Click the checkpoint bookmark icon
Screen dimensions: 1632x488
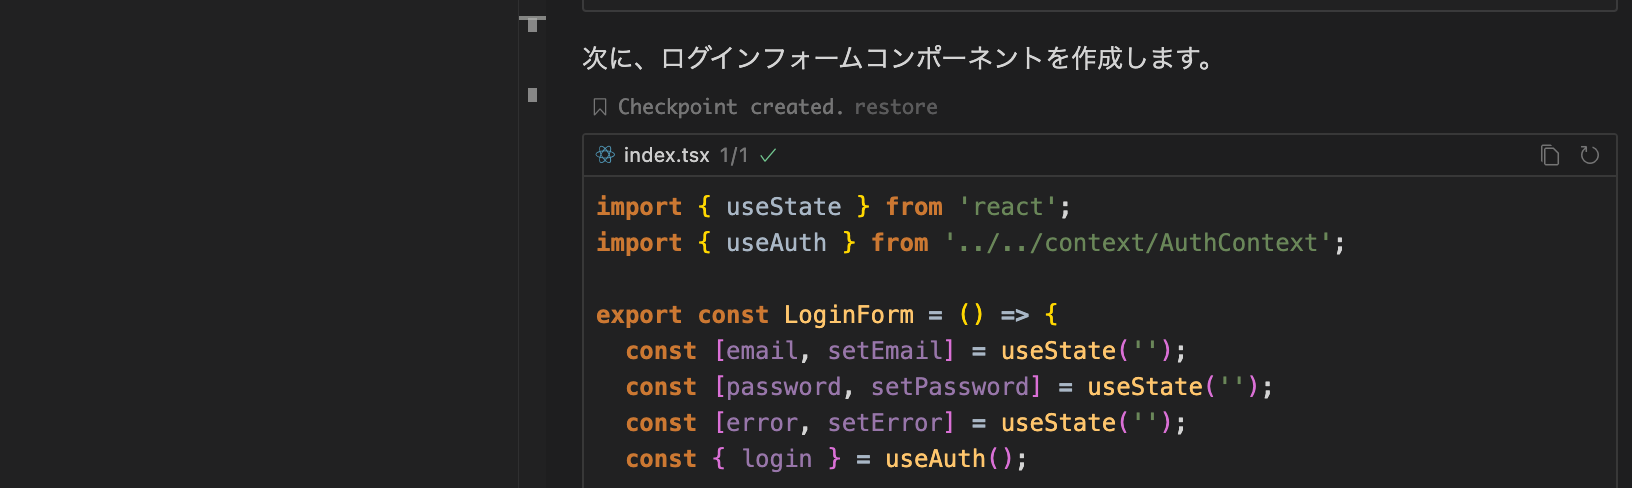(600, 107)
